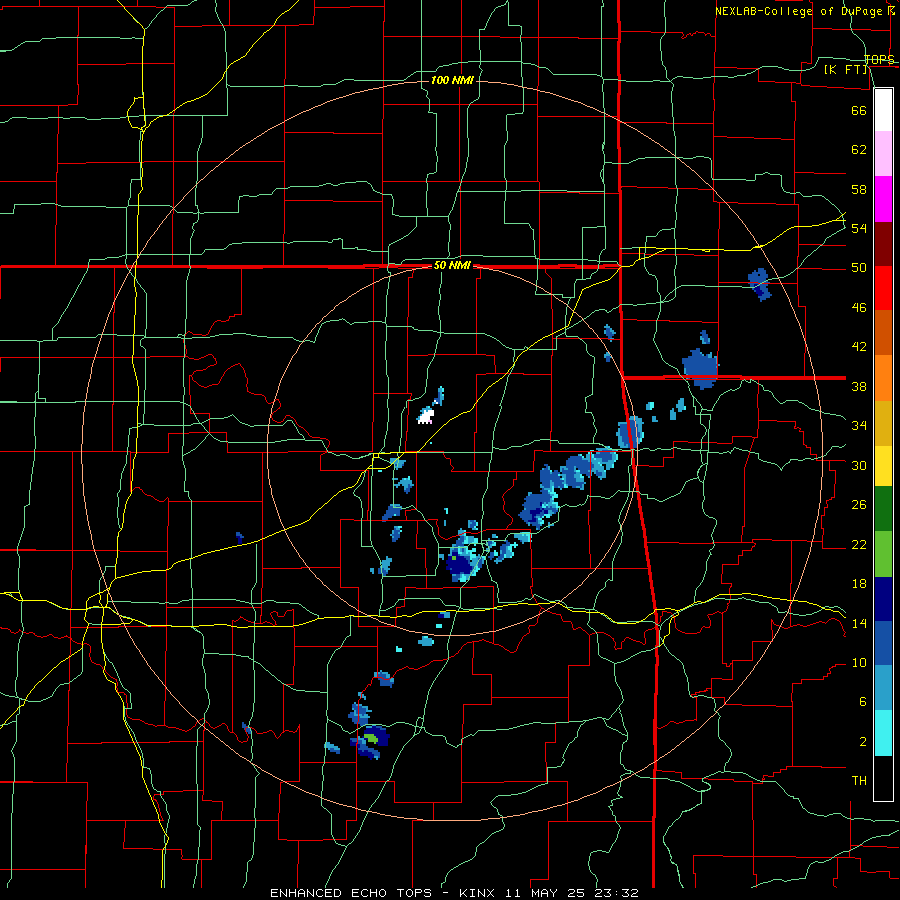Image resolution: width=900 pixels, height=900 pixels.
Task: Click the legend value '6'
Action: point(862,701)
